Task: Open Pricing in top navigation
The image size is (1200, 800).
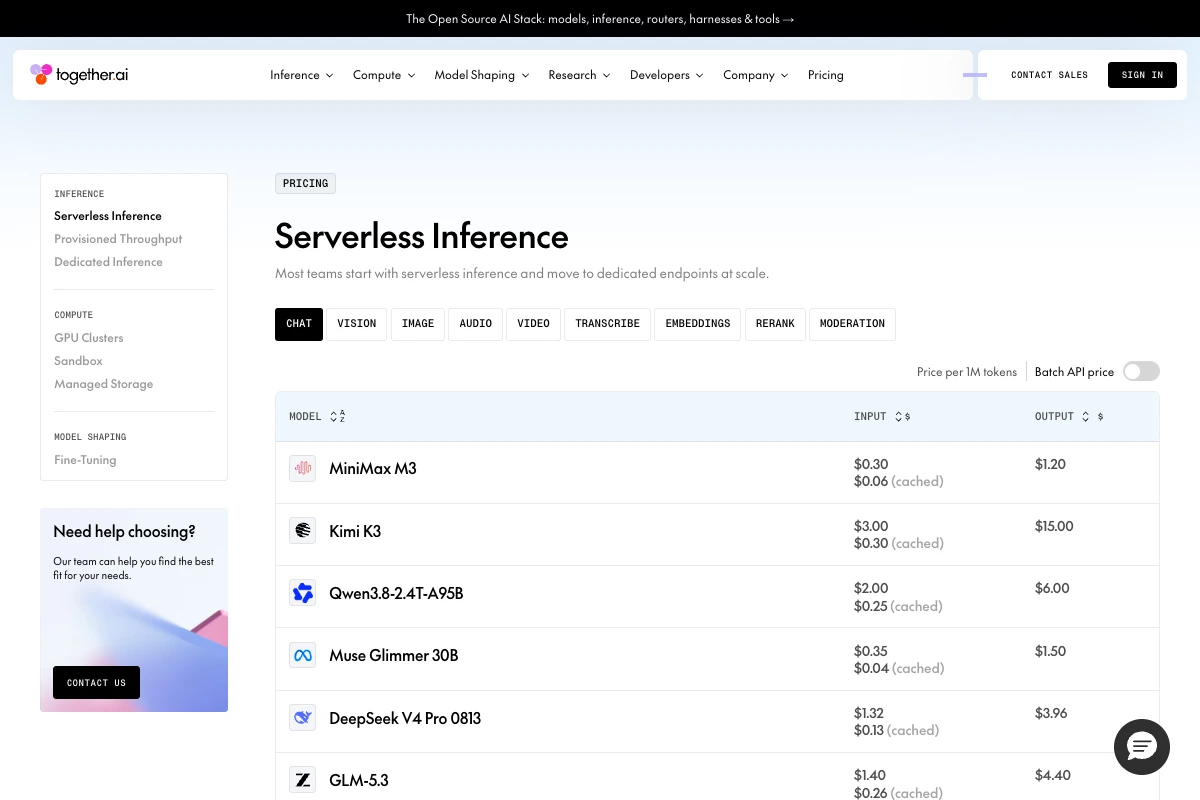Action: 826,75
